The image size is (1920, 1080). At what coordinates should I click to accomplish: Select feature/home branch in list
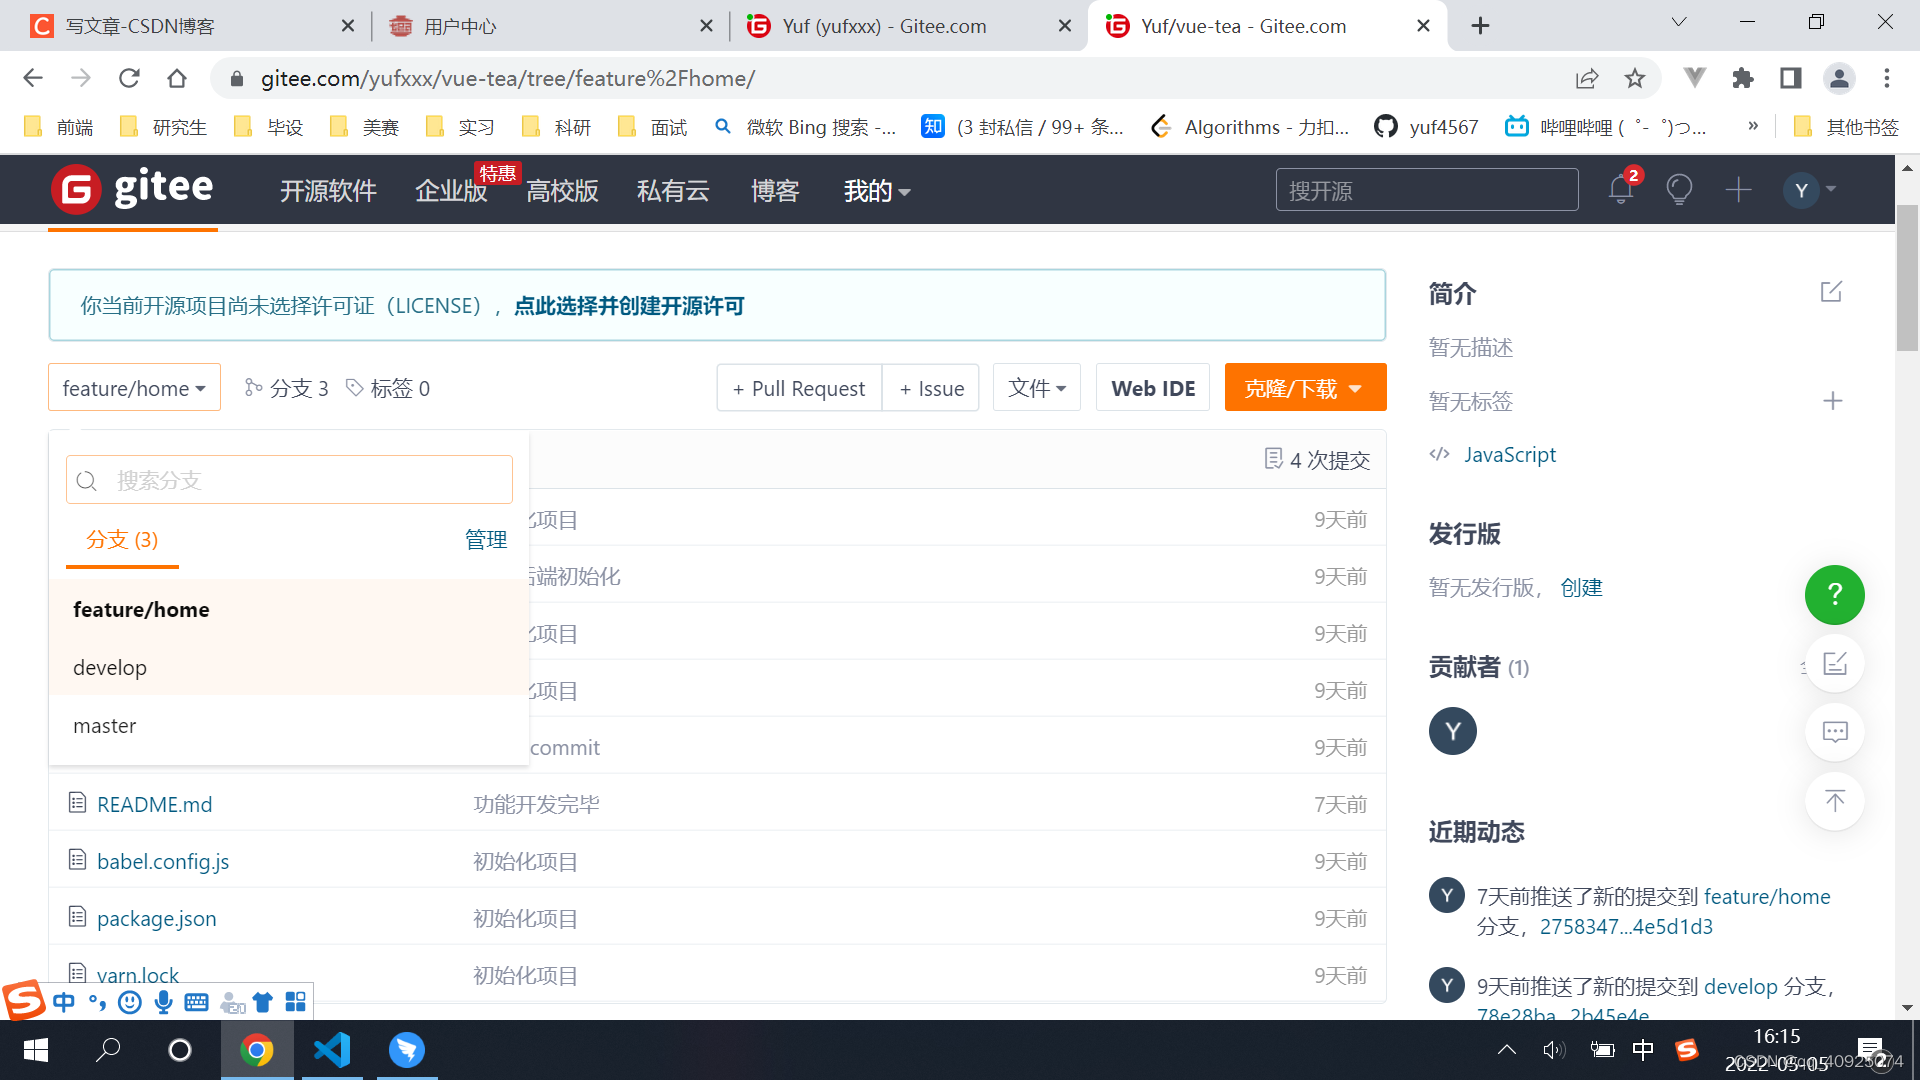pyautogui.click(x=289, y=609)
